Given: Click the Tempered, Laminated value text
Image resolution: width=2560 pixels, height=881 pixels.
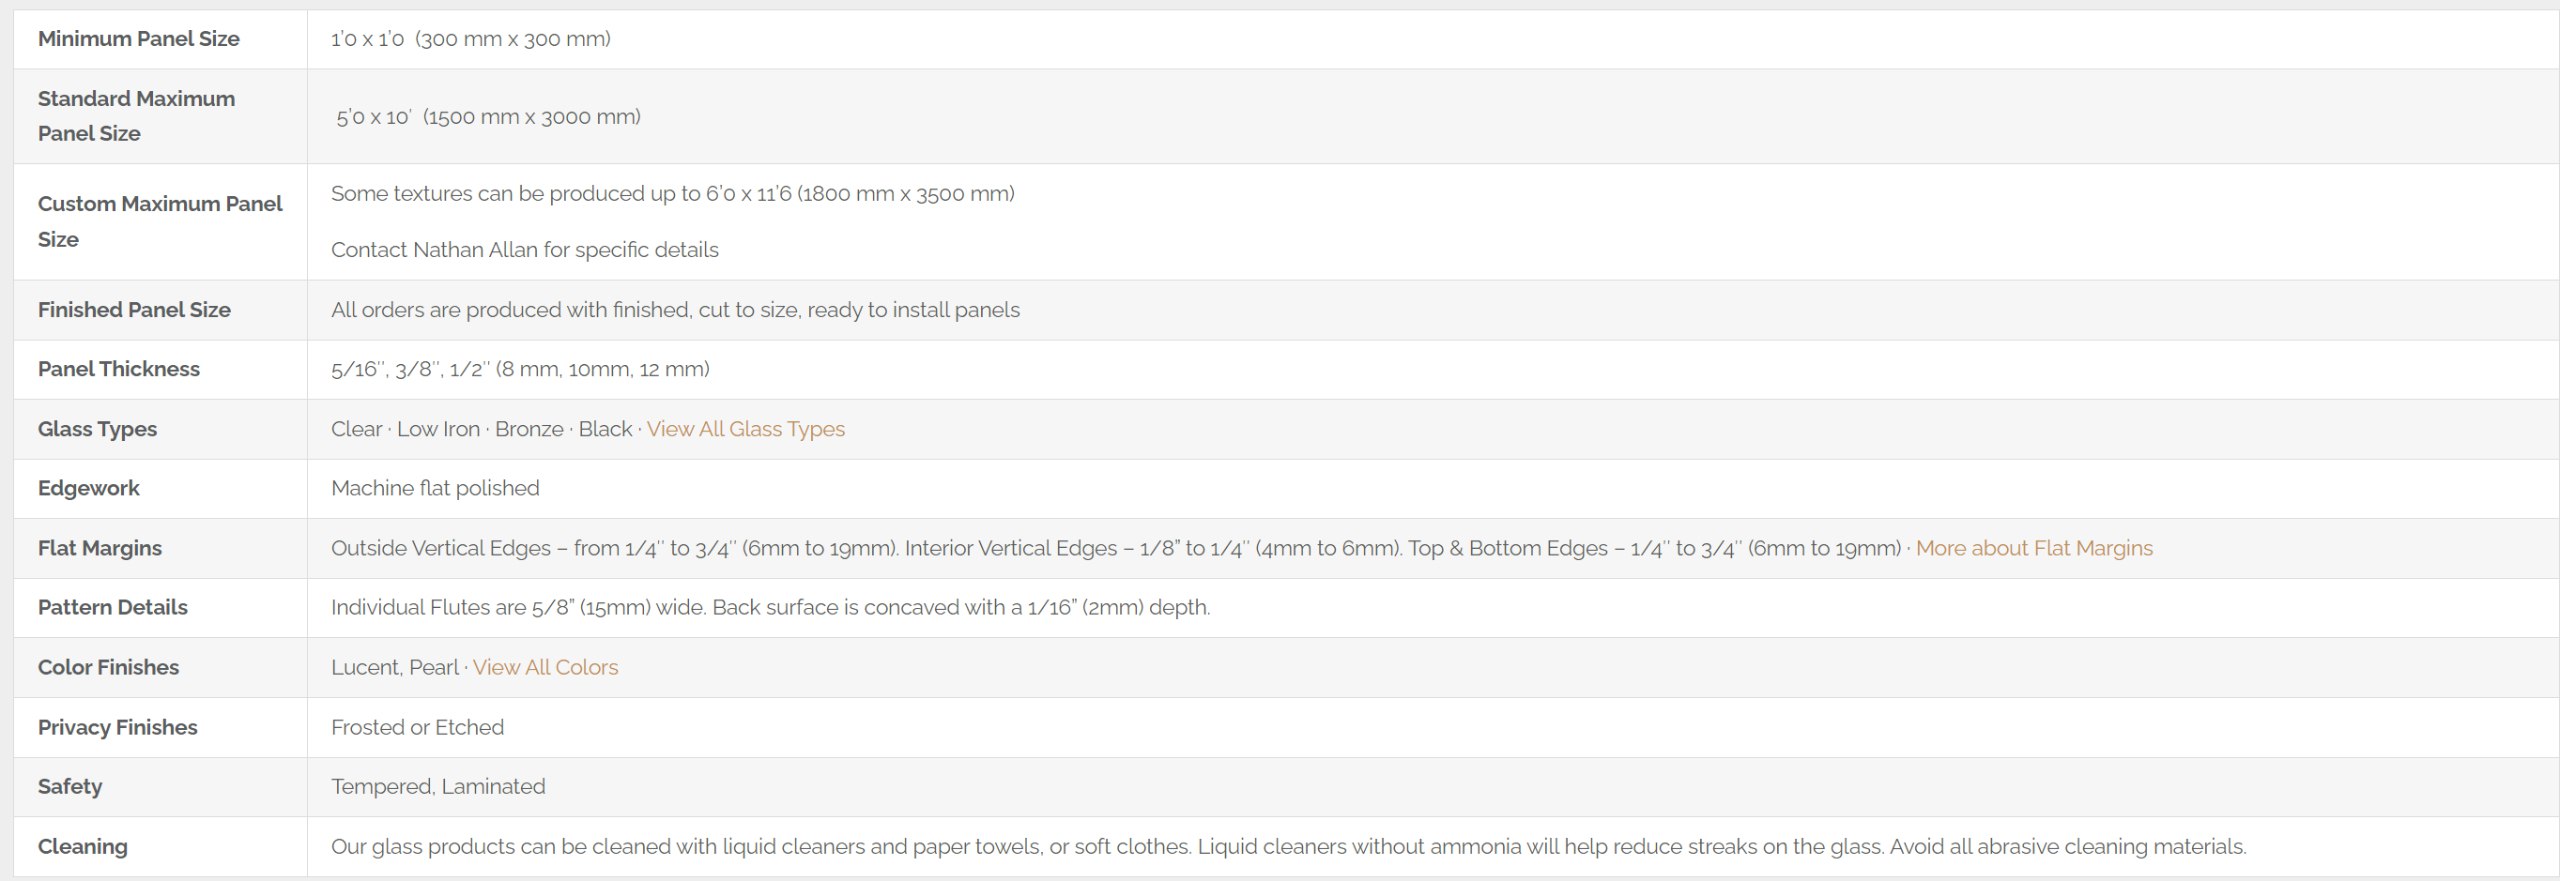Looking at the screenshot, I should [x=438, y=786].
